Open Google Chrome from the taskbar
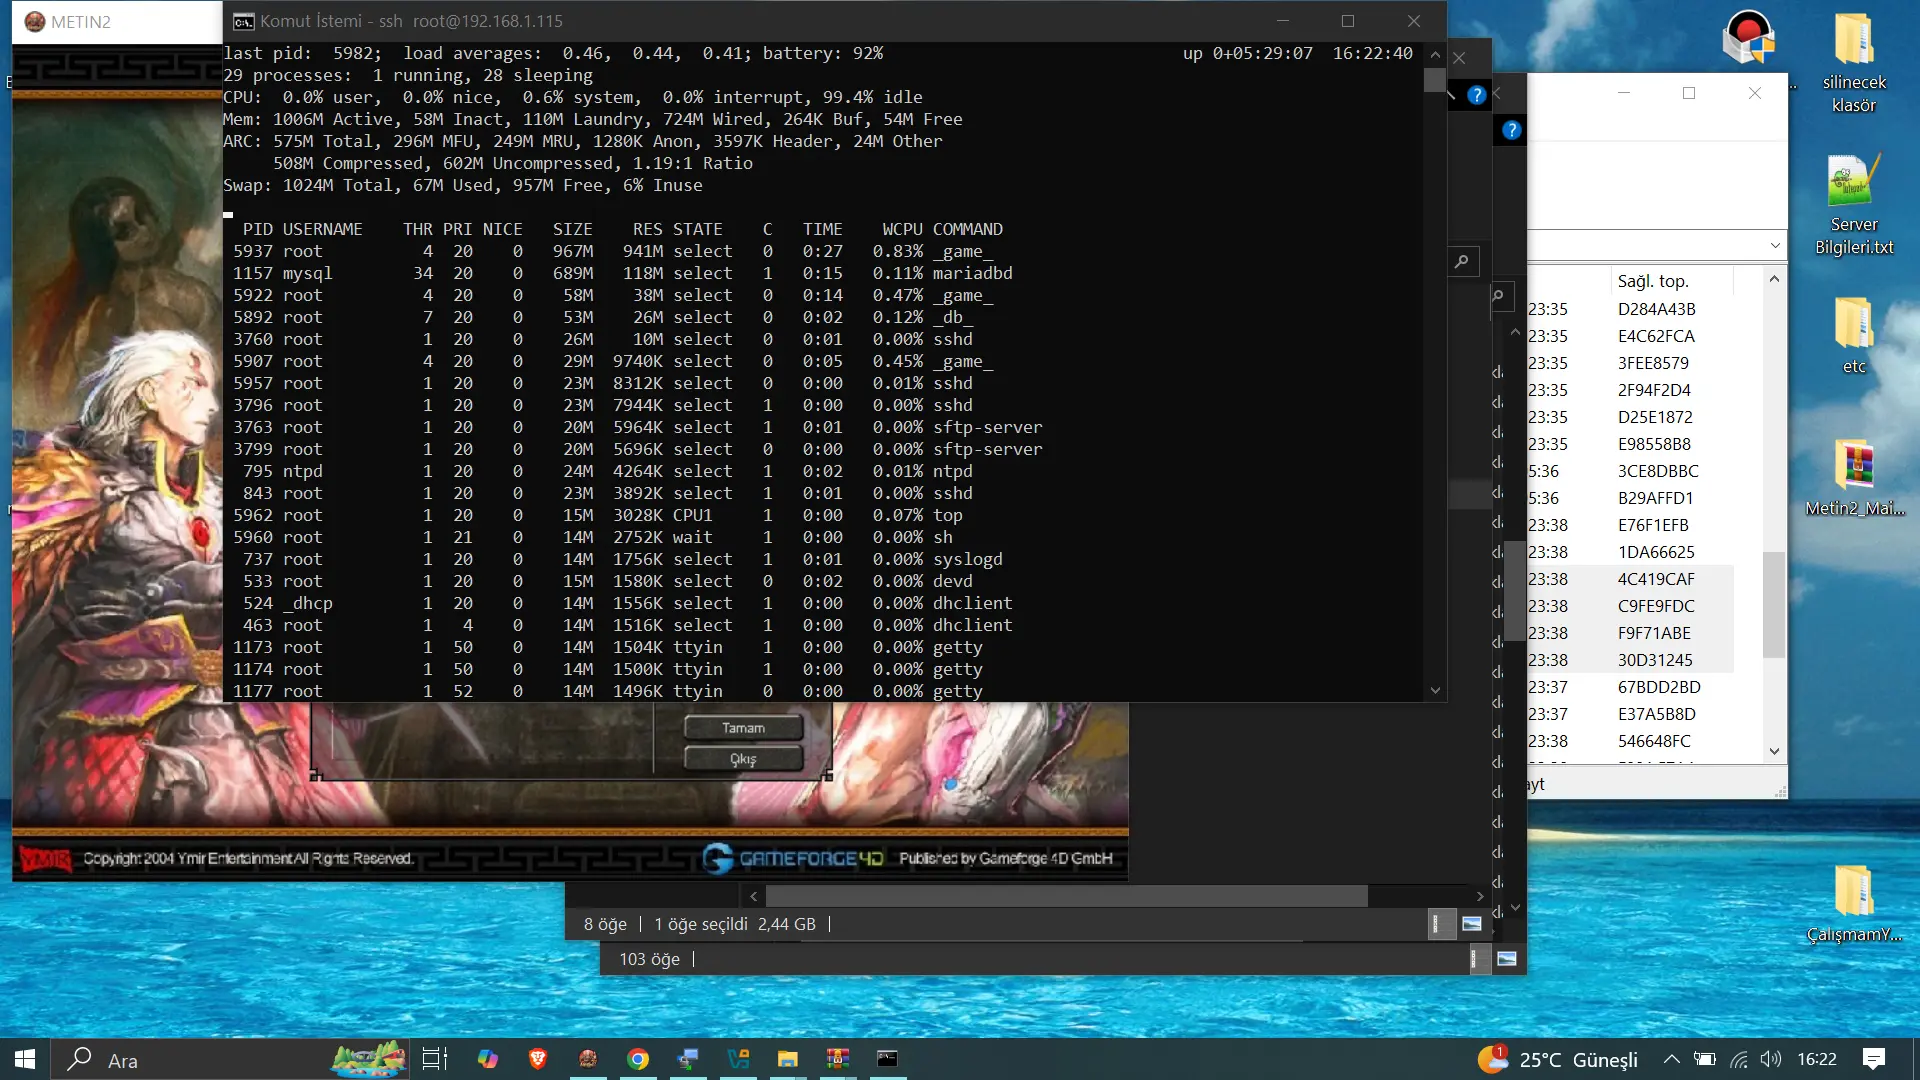This screenshot has height=1080, width=1920. point(638,1059)
